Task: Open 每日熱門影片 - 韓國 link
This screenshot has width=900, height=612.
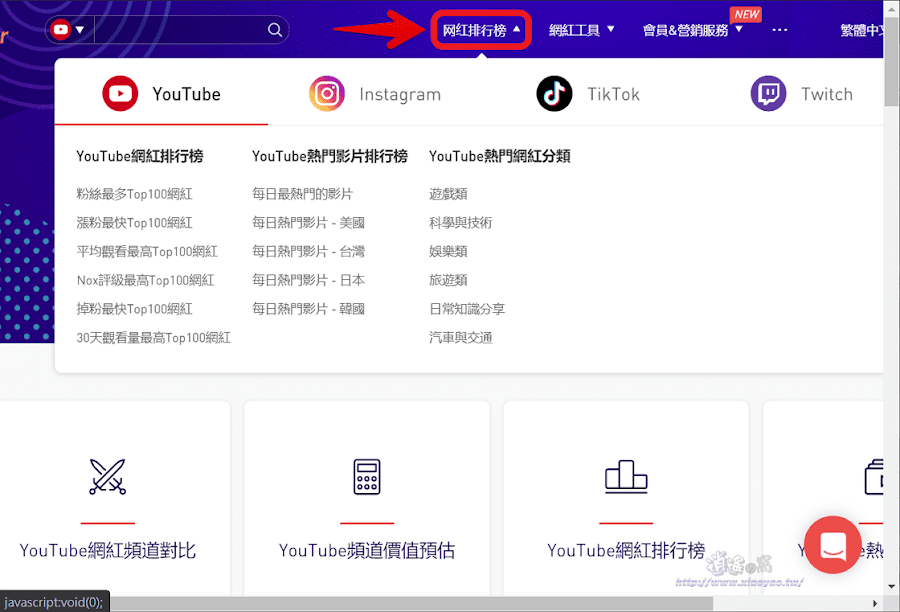Action: coord(308,309)
